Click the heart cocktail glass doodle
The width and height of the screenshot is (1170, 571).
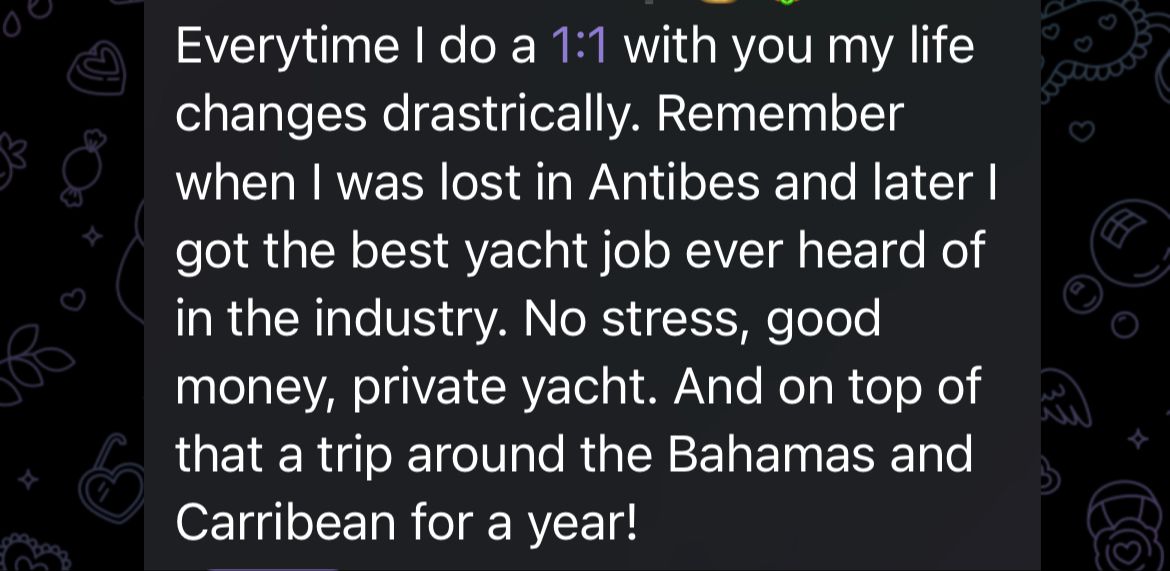click(x=112, y=478)
